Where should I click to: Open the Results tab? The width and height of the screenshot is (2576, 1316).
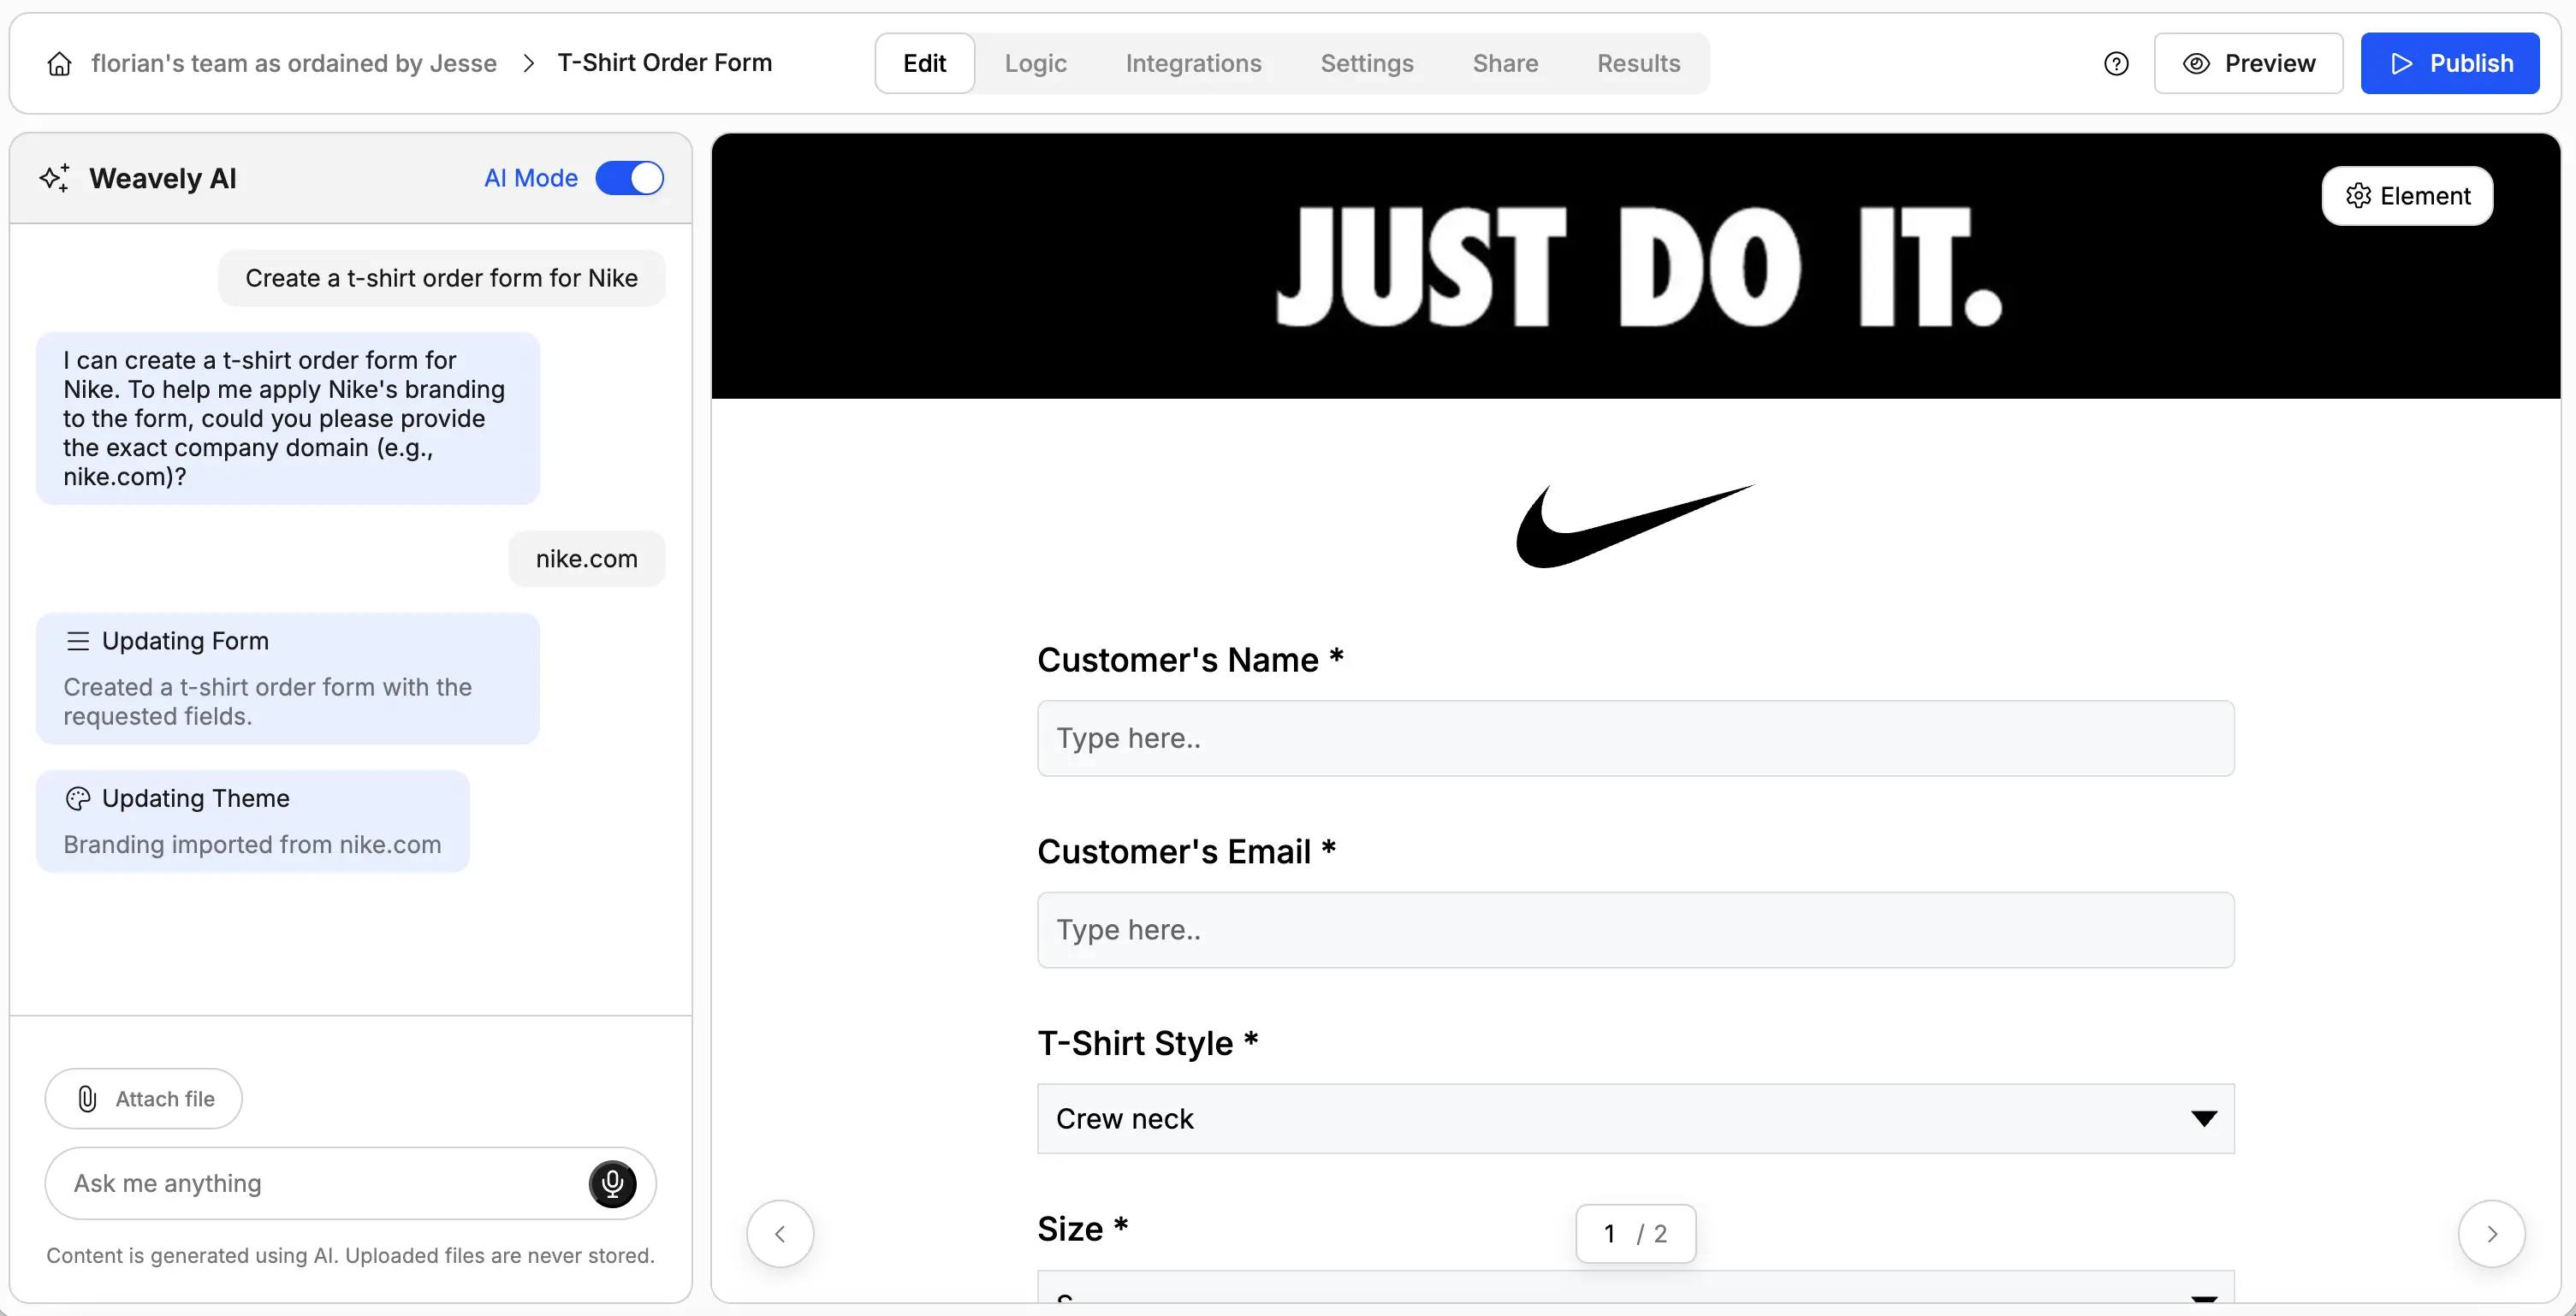(1638, 63)
